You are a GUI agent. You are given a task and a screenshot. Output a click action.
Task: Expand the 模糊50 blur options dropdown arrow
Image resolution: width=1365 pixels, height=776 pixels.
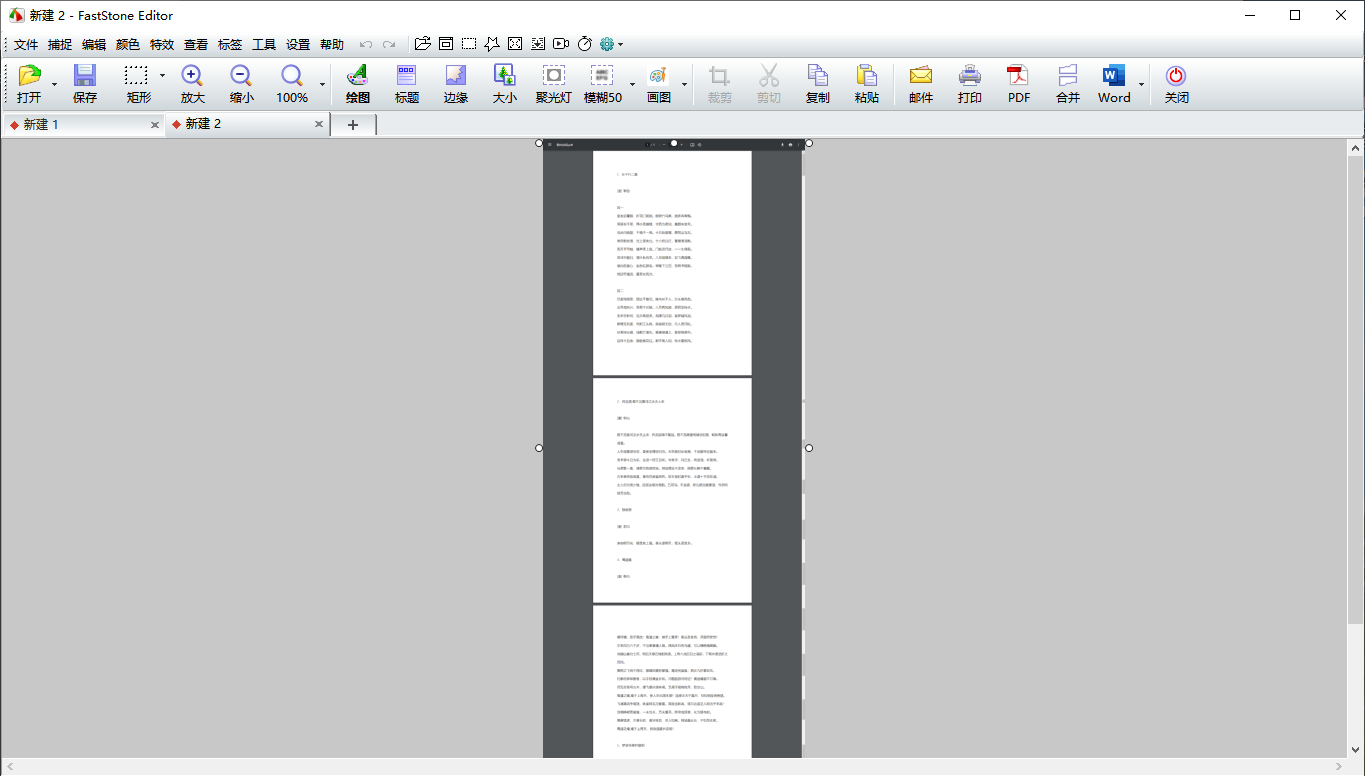(x=632, y=85)
